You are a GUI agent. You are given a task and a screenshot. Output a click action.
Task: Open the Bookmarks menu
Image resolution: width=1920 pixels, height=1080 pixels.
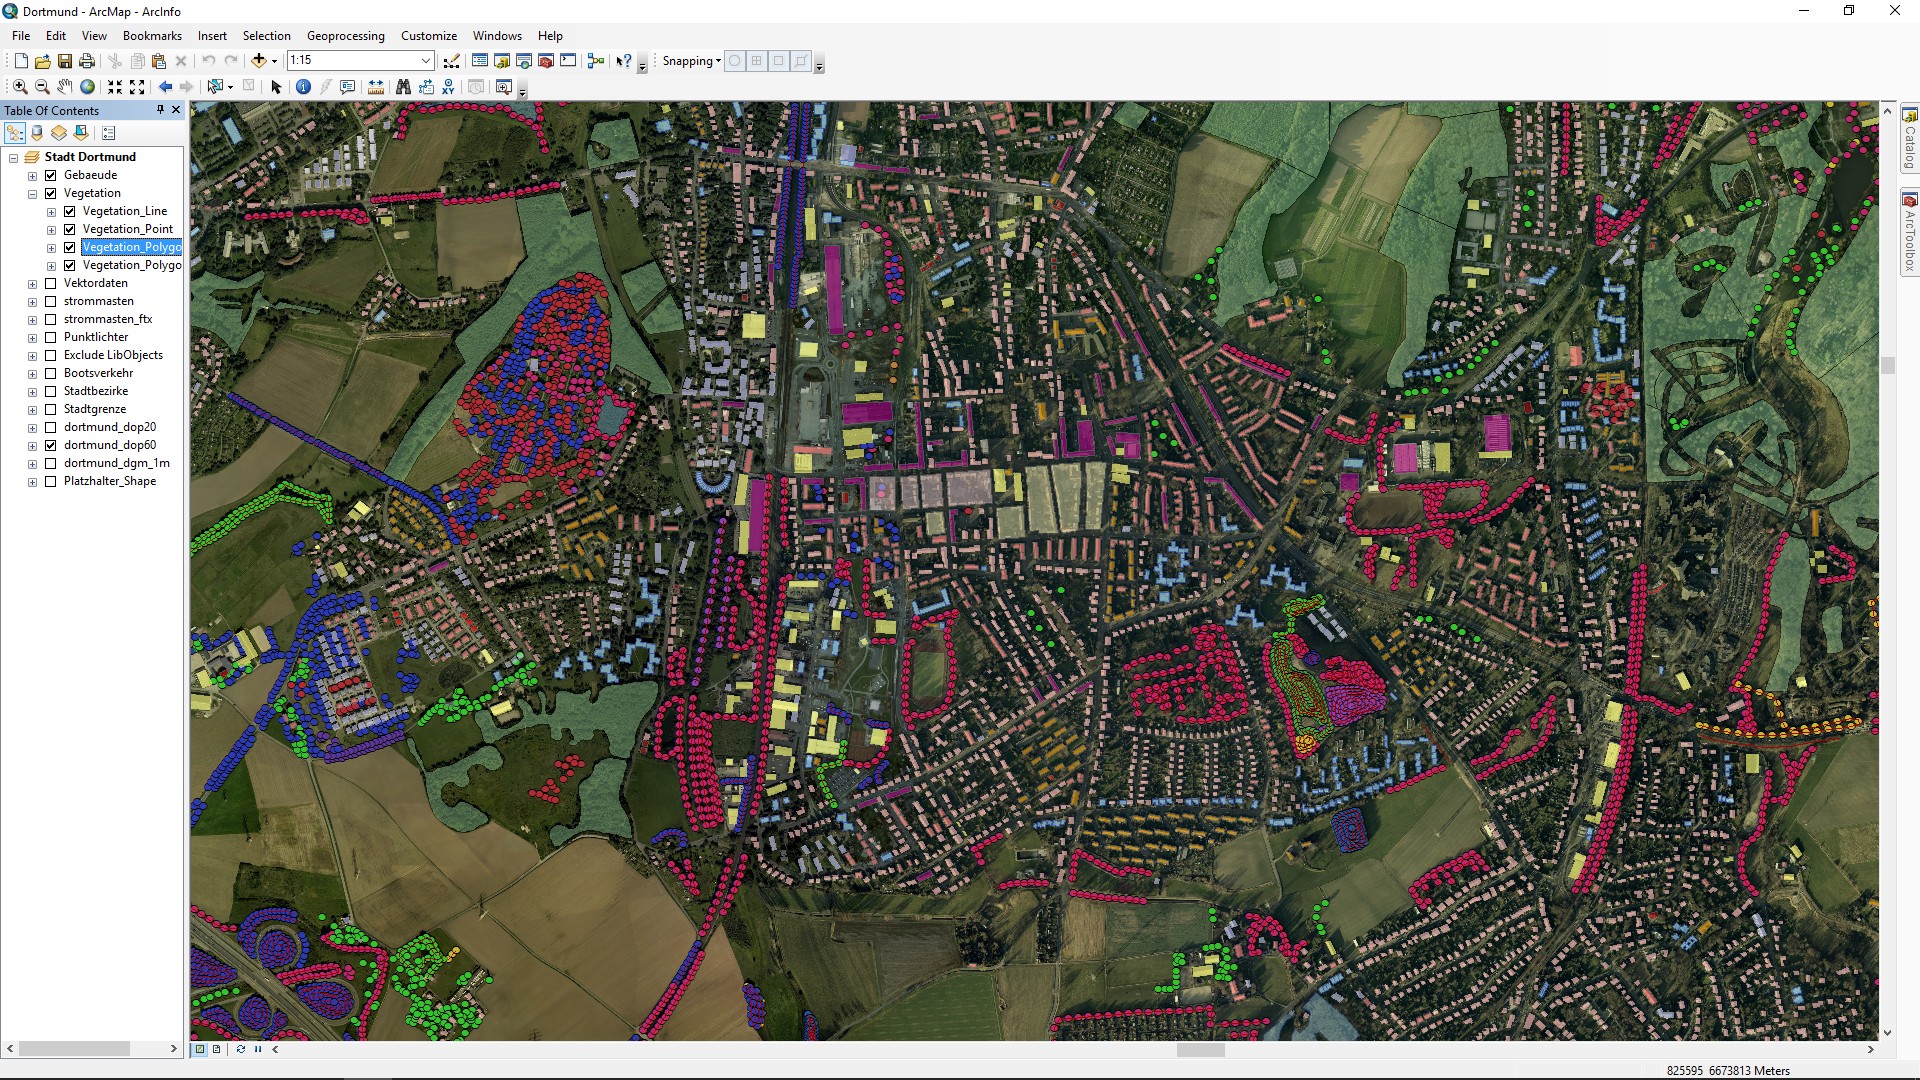click(152, 35)
